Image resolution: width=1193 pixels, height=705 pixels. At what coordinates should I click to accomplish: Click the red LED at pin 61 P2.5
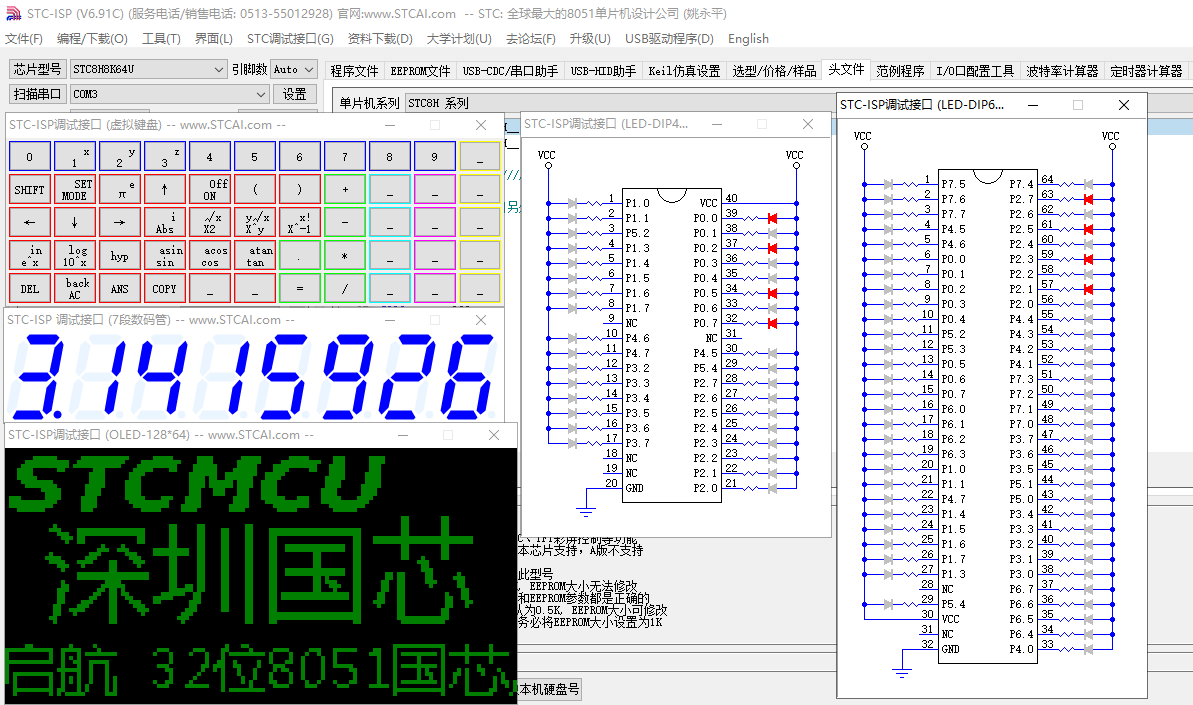[1088, 229]
